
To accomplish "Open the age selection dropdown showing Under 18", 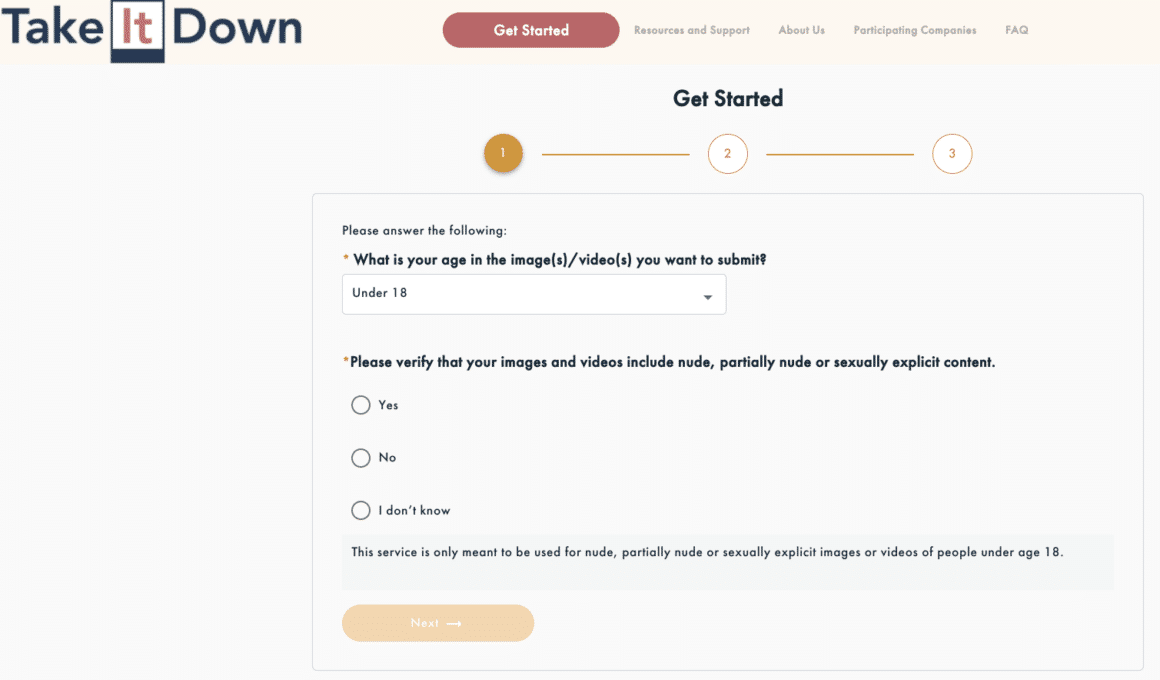I will pyautogui.click(x=534, y=294).
